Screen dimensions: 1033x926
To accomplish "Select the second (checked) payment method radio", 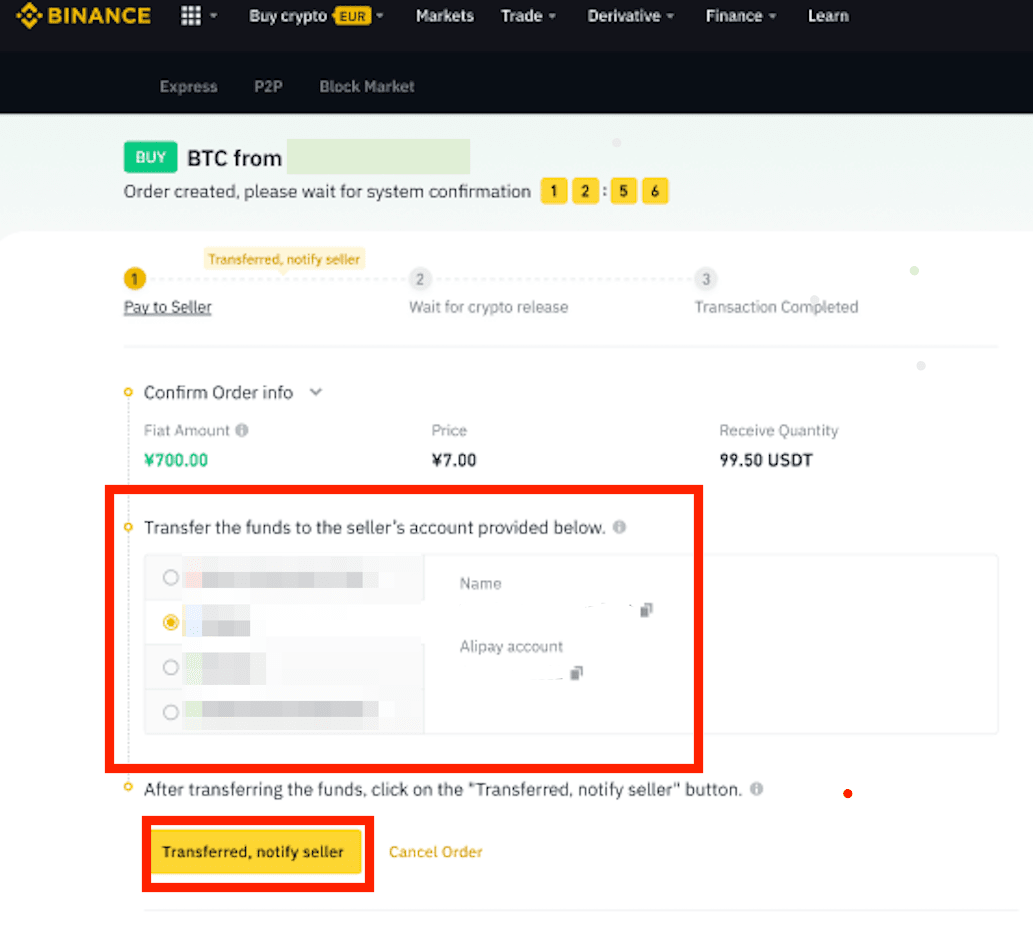I will [171, 622].
